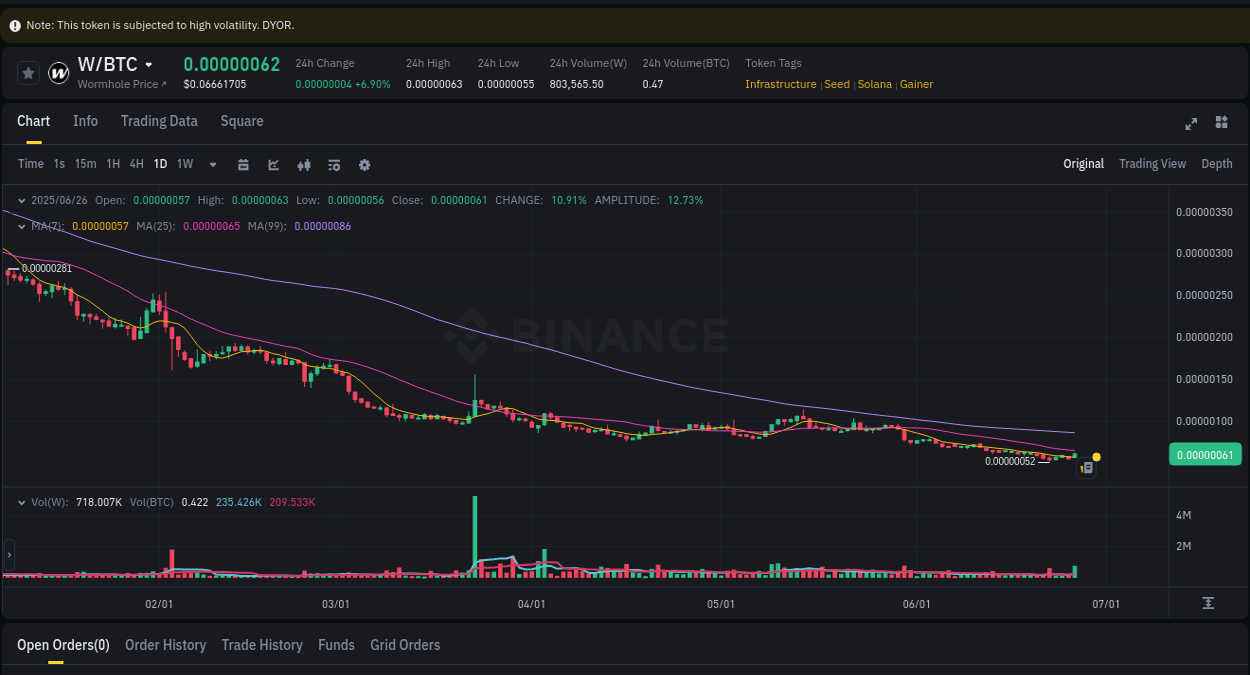Open the W/BTC trading pair dropdown

click(146, 63)
